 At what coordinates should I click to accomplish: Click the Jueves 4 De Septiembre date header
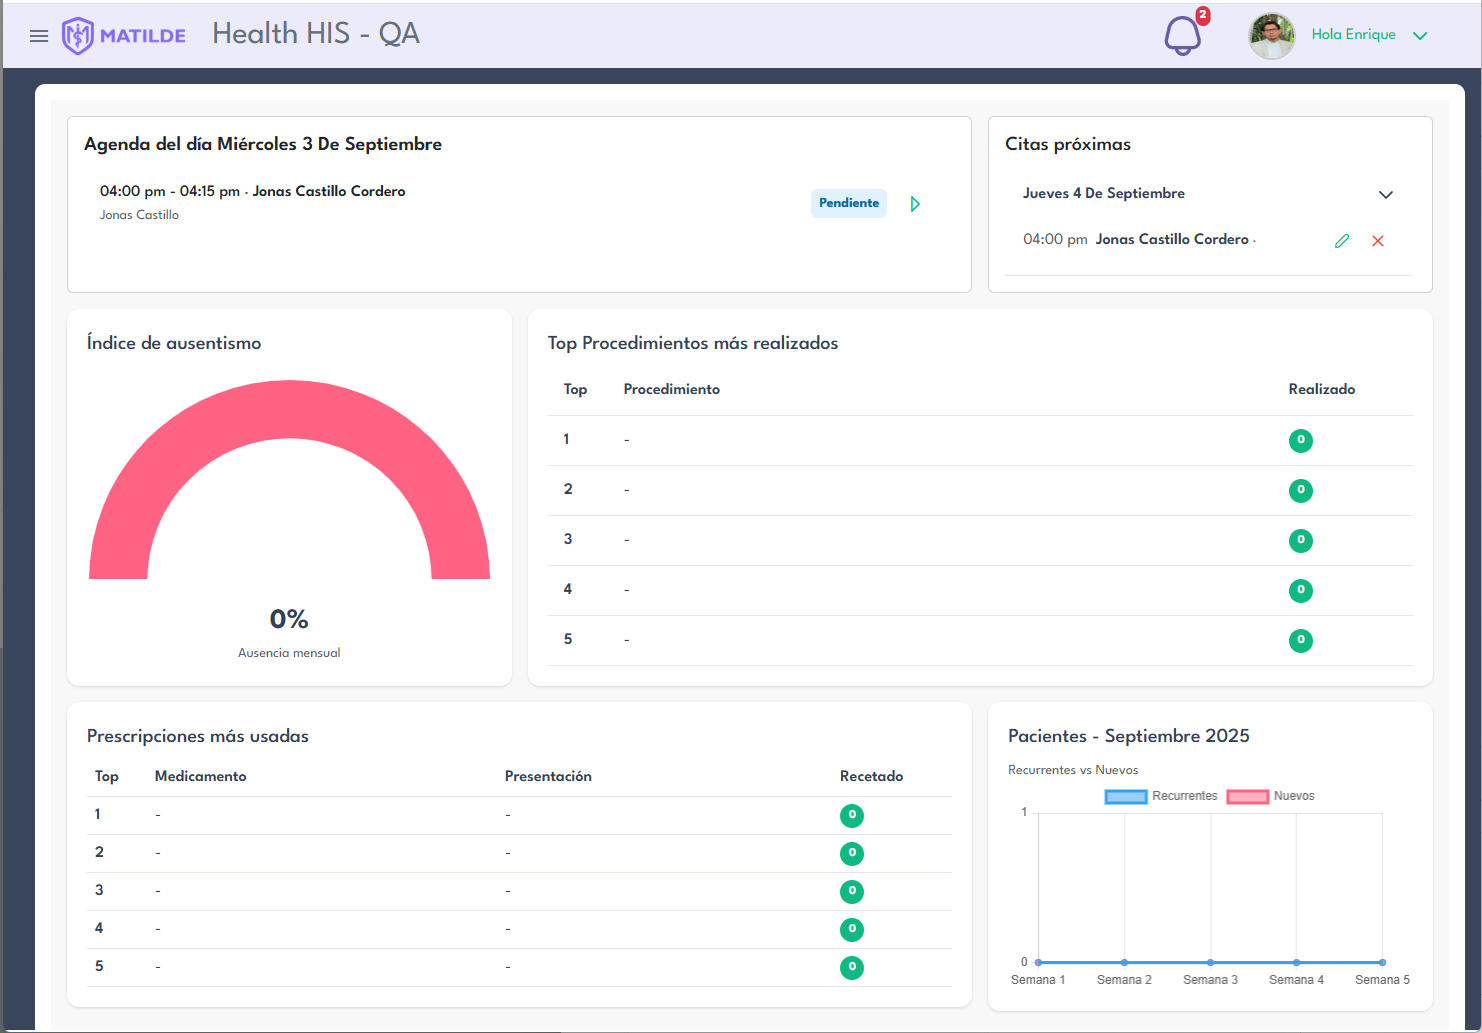click(1103, 194)
